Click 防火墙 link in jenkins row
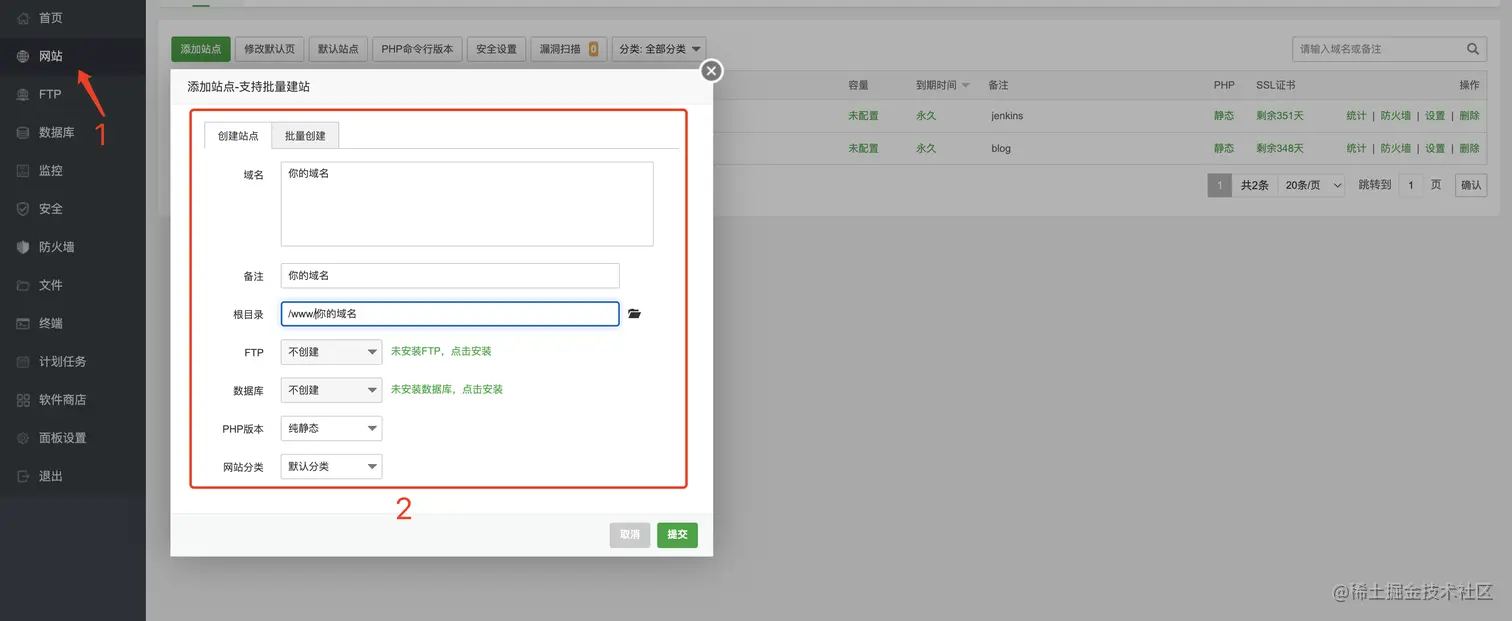This screenshot has width=1512, height=621. [x=1396, y=116]
